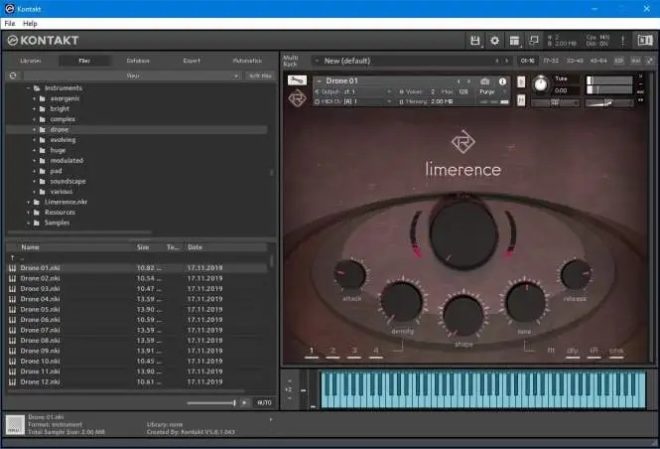Collapse the Instruments folder
660x449 pixels.
pyautogui.click(x=29, y=88)
